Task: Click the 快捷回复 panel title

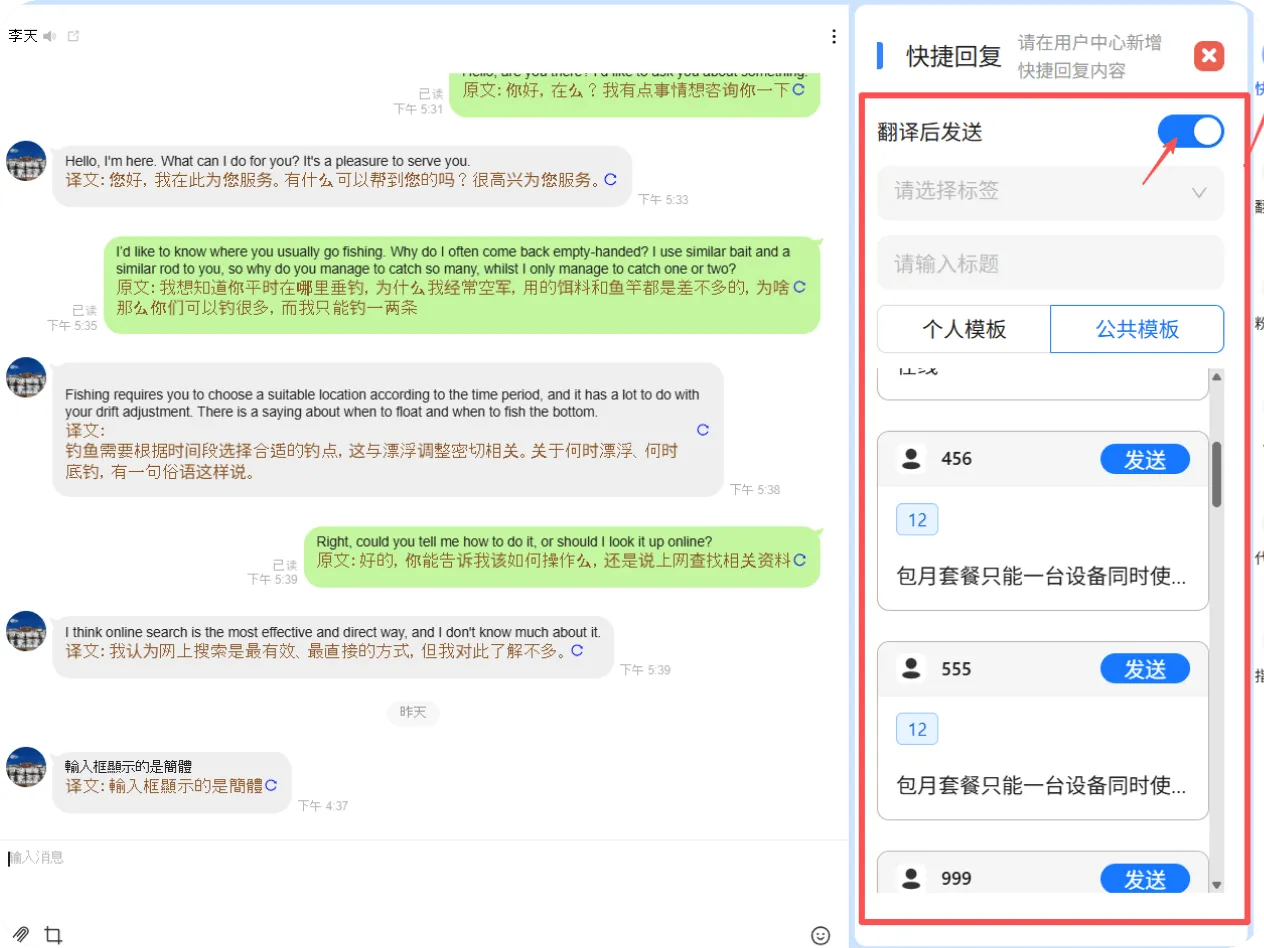Action: coord(954,56)
